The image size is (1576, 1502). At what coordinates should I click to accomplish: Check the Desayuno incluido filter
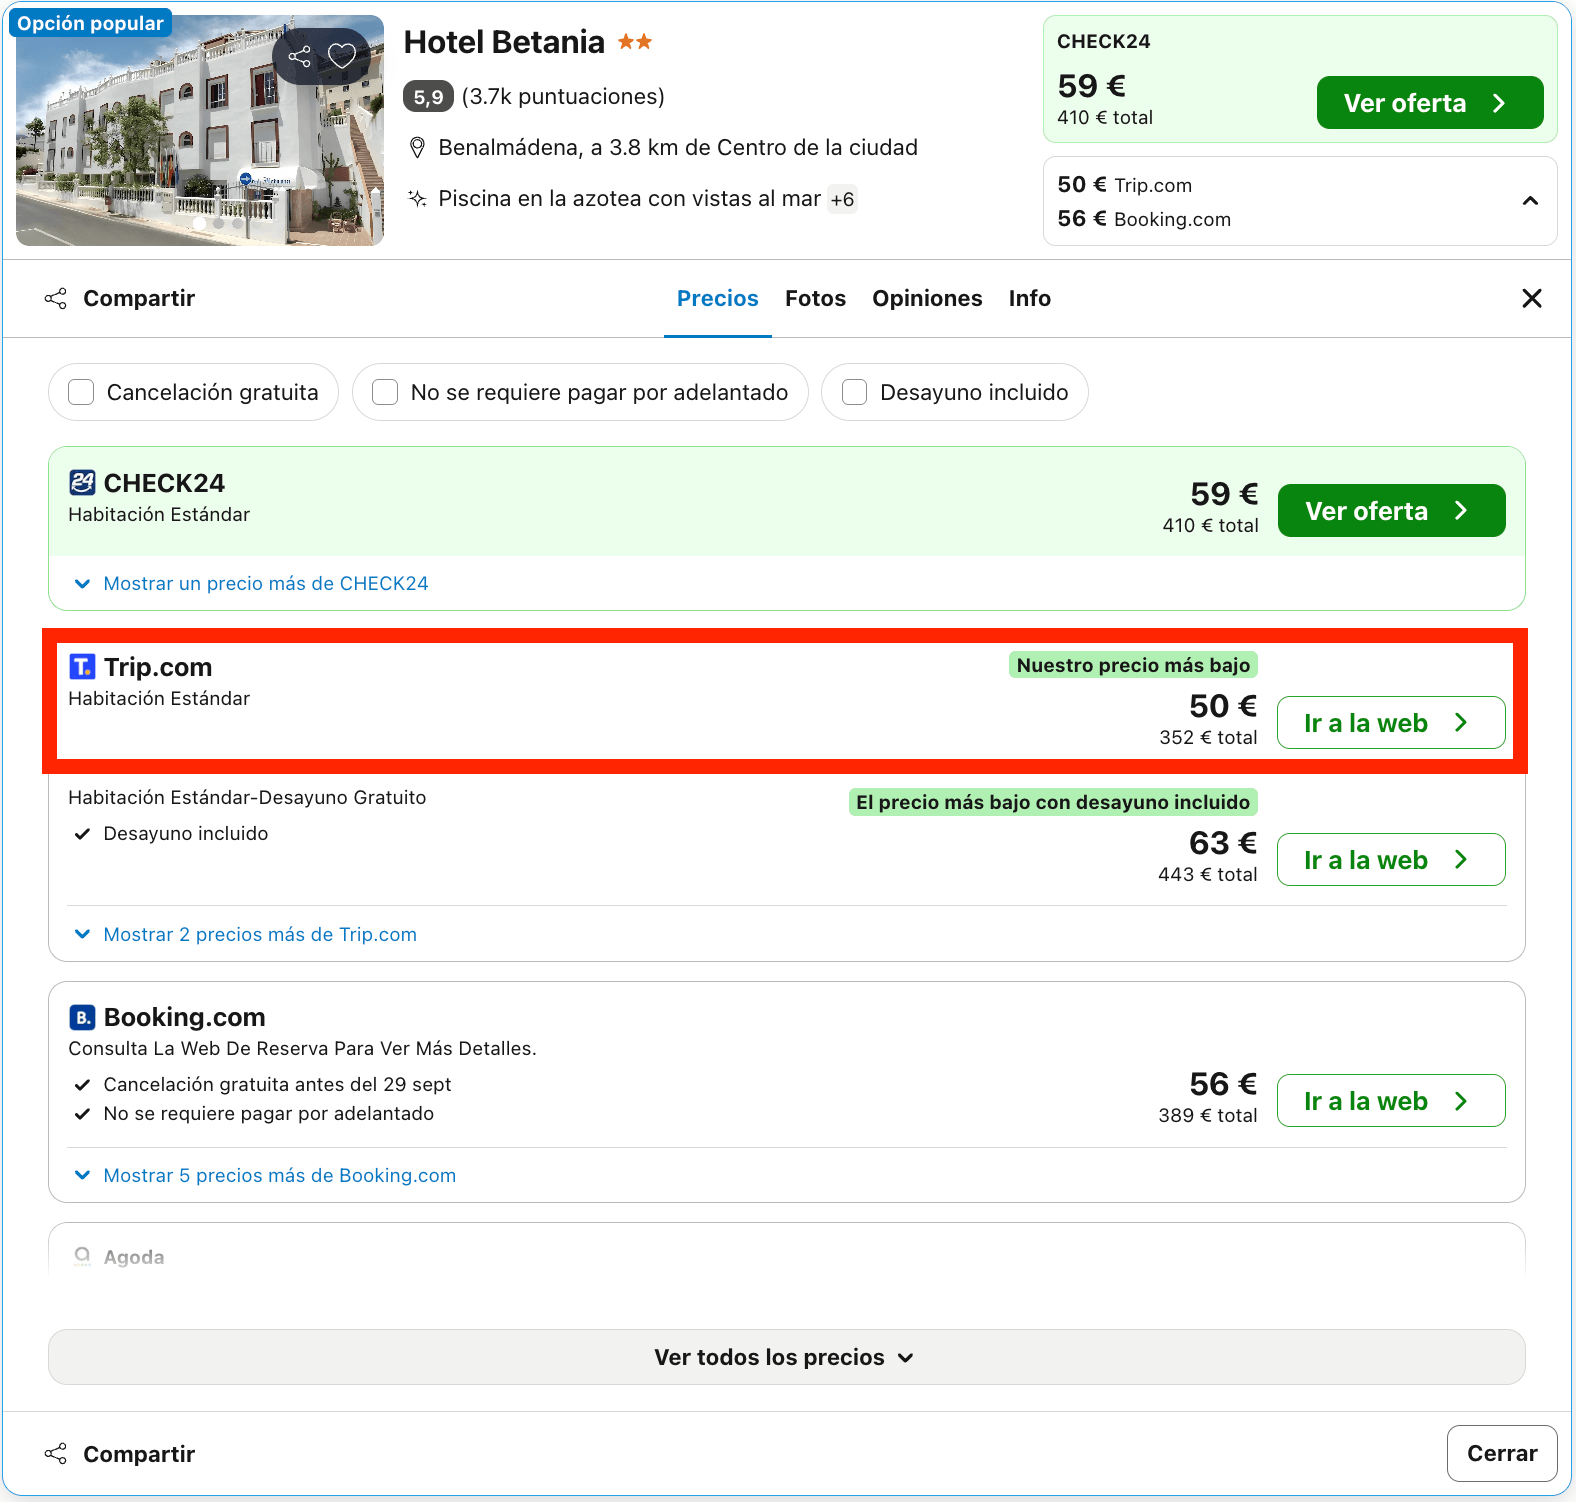[854, 392]
